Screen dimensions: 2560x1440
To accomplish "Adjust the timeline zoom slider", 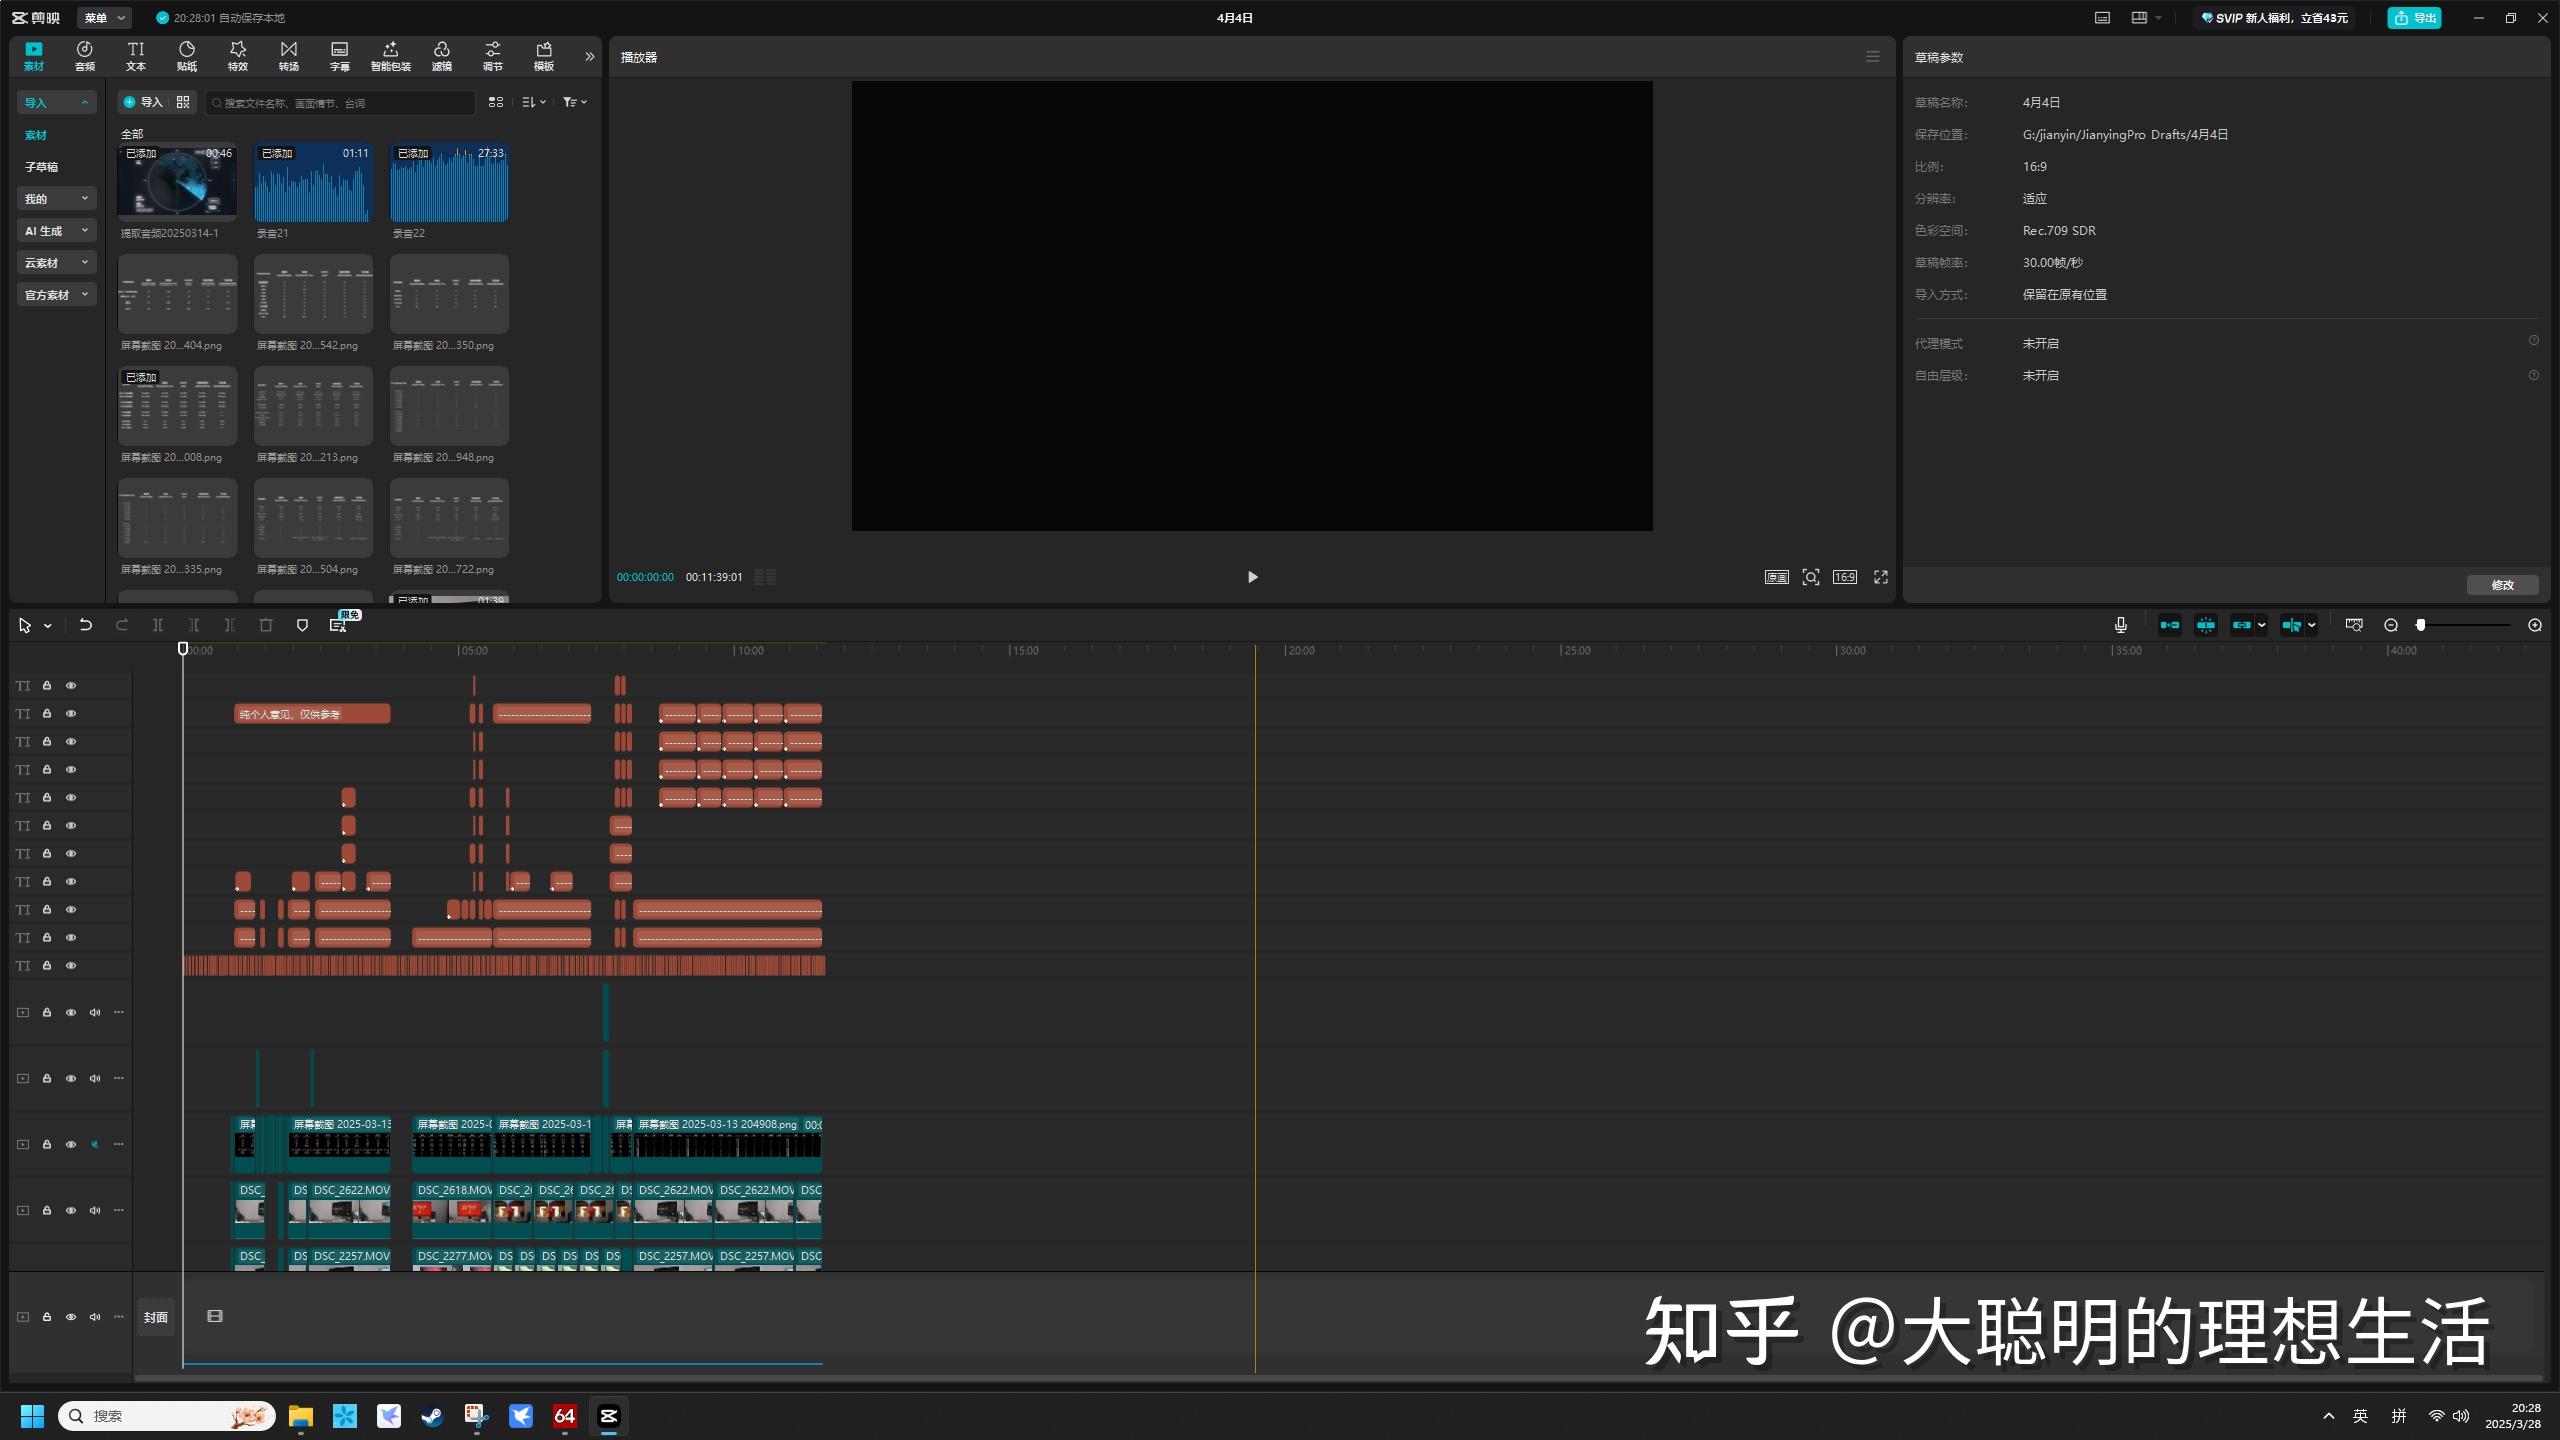I will [2420, 624].
